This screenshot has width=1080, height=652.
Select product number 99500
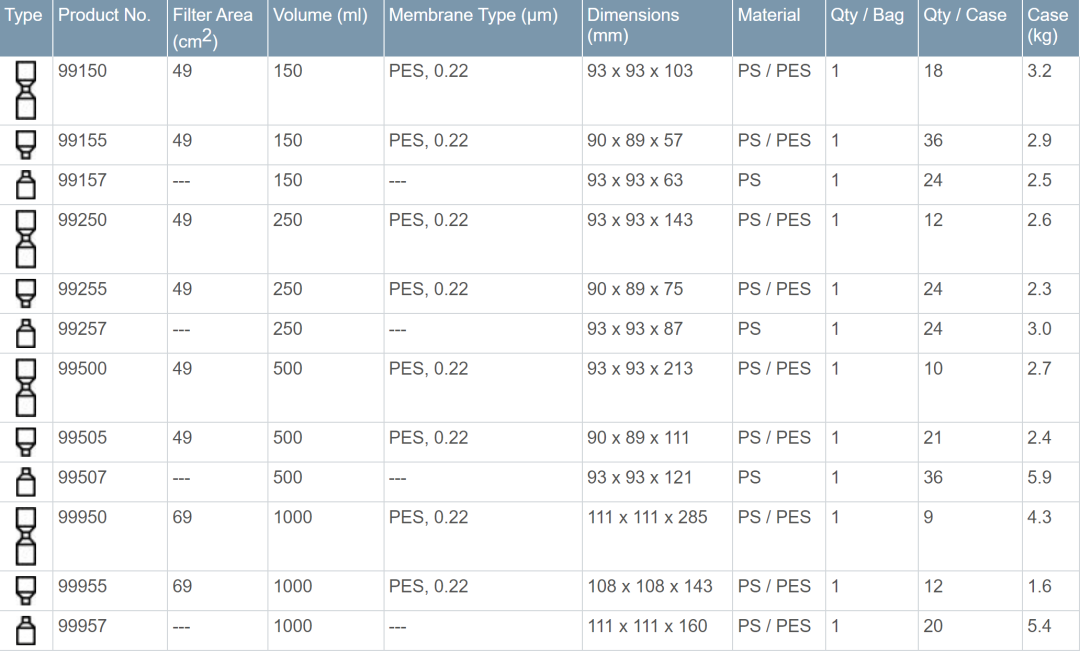point(82,369)
